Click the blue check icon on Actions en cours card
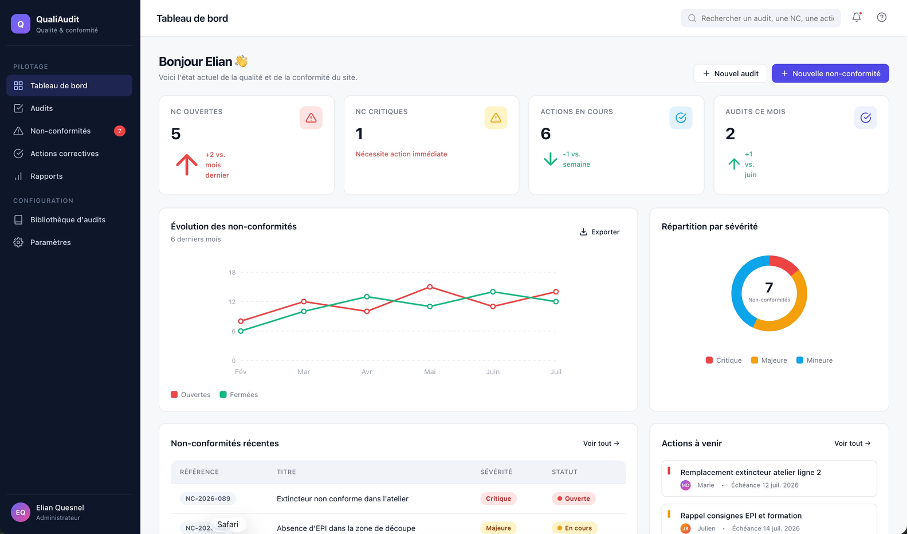The height and width of the screenshot is (534, 908). [681, 118]
